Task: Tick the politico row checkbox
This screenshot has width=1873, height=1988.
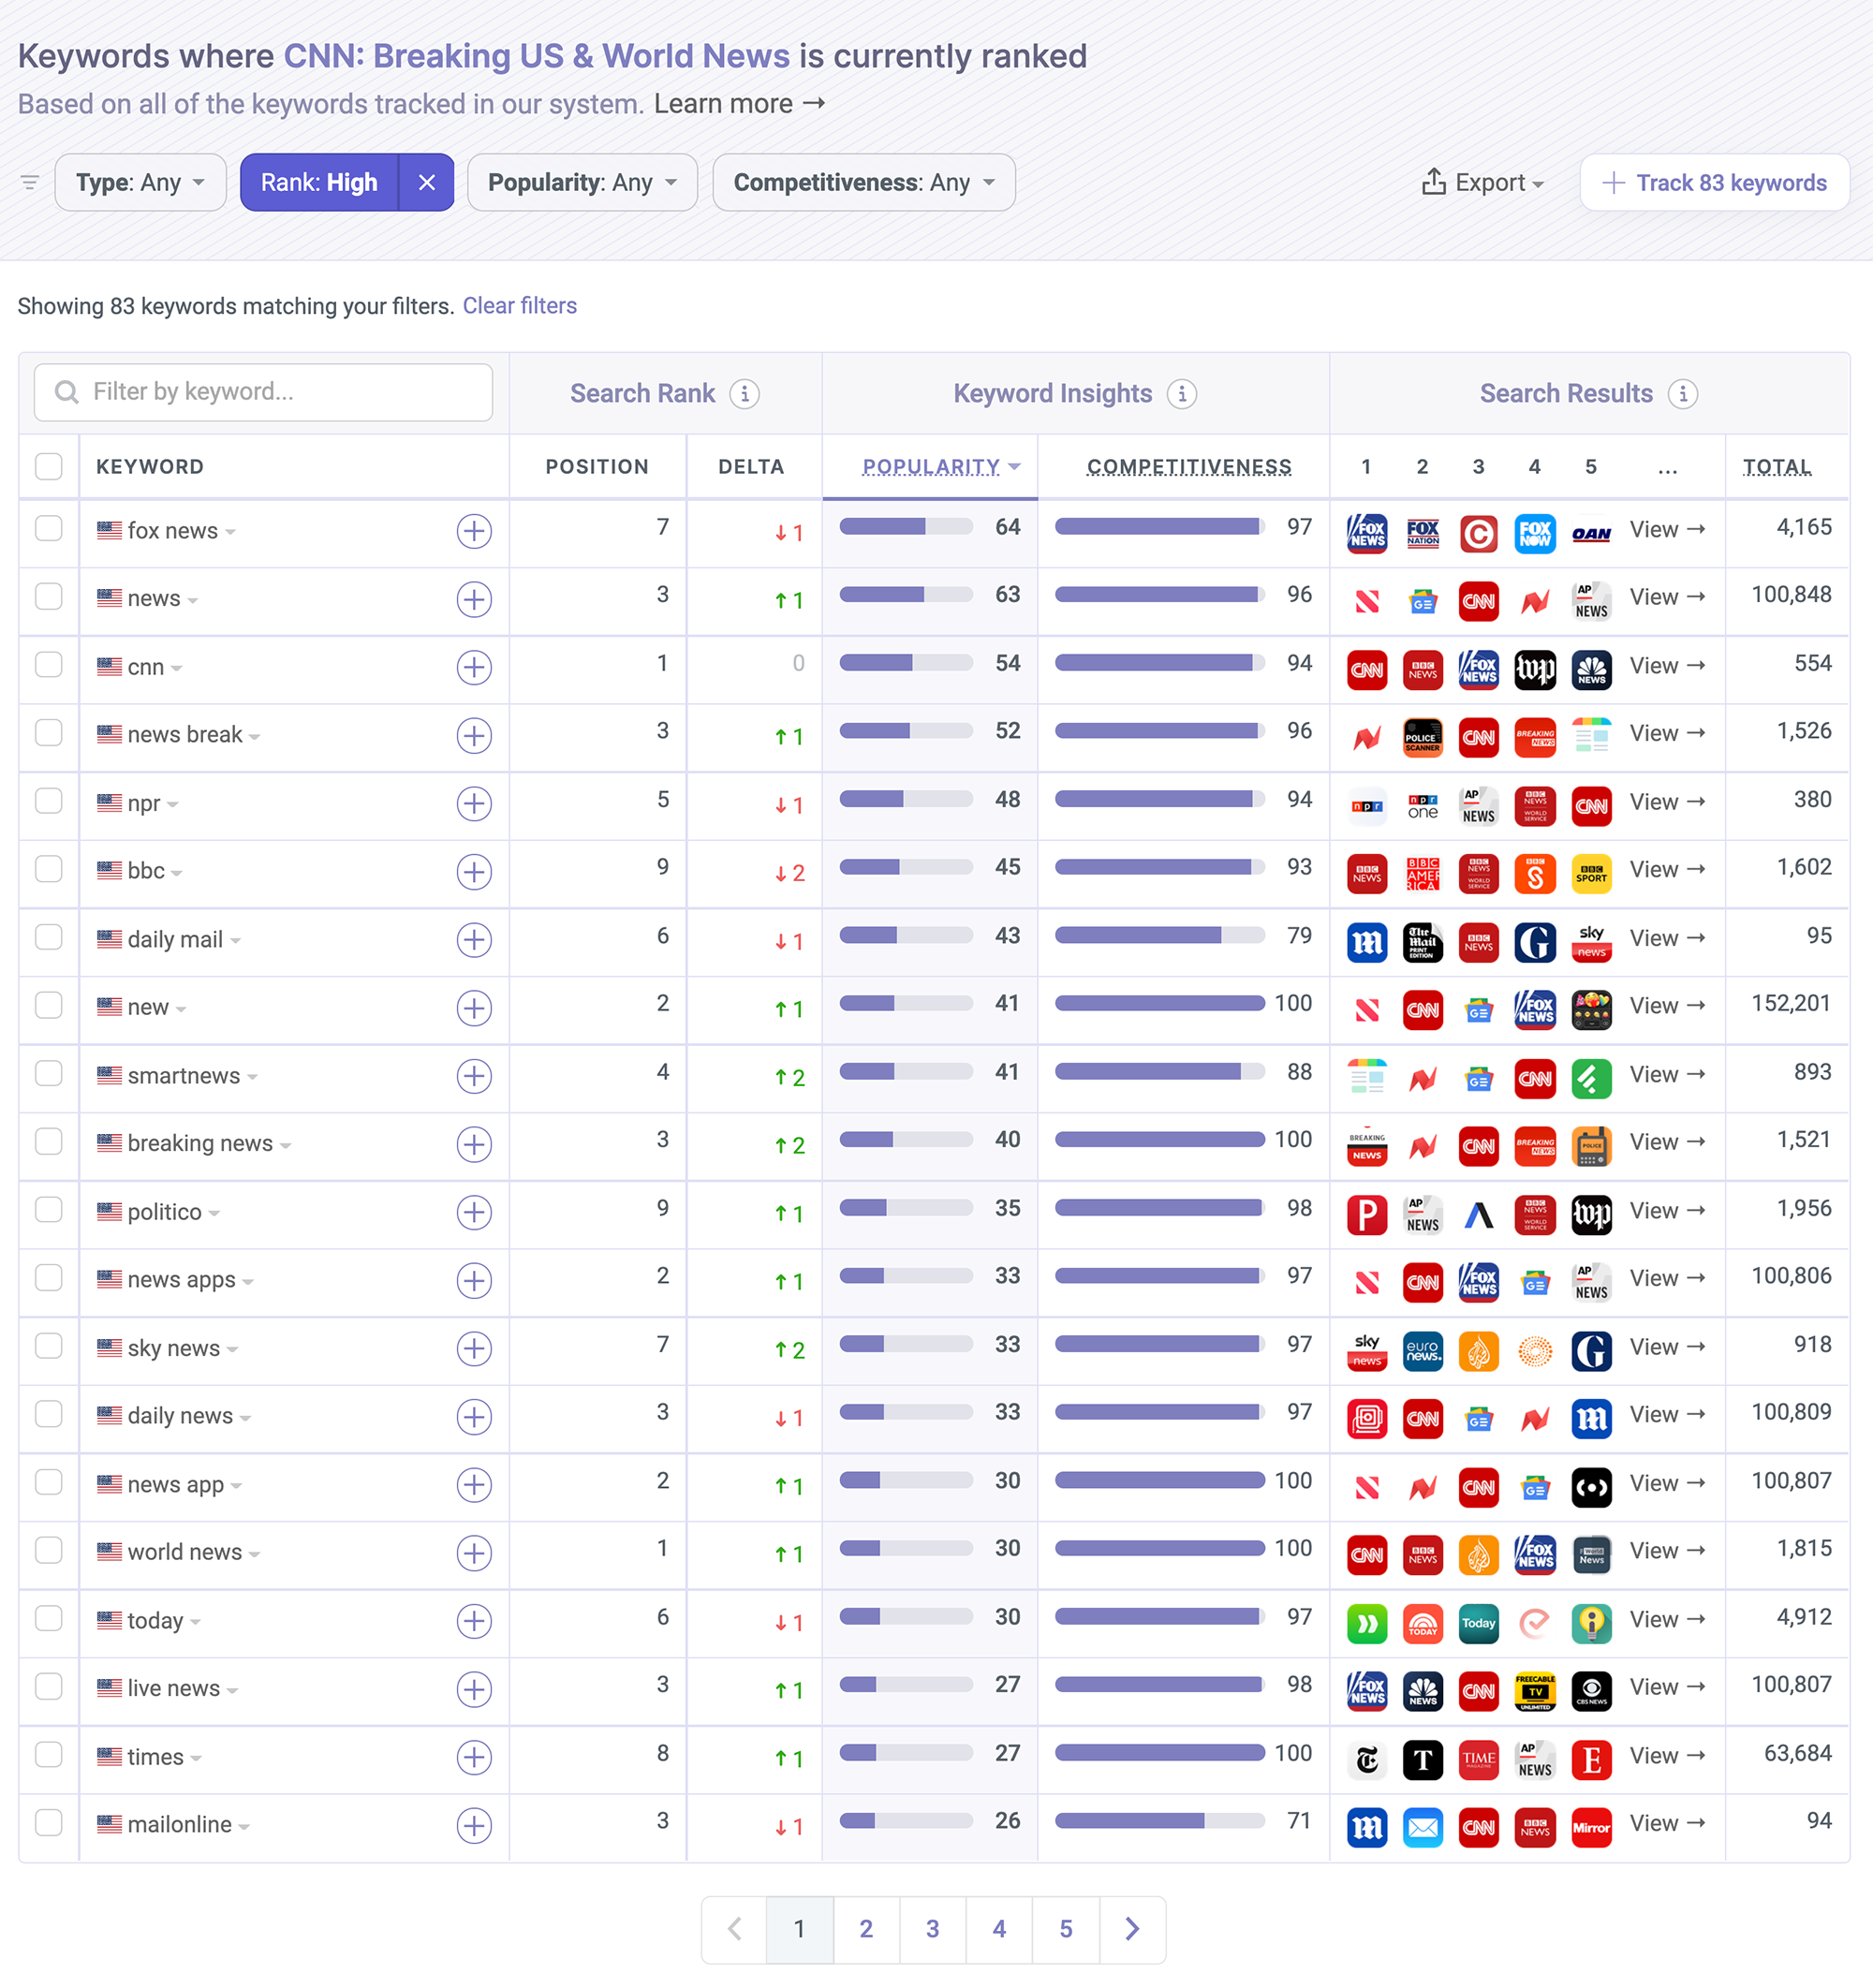Action: 48,1209
